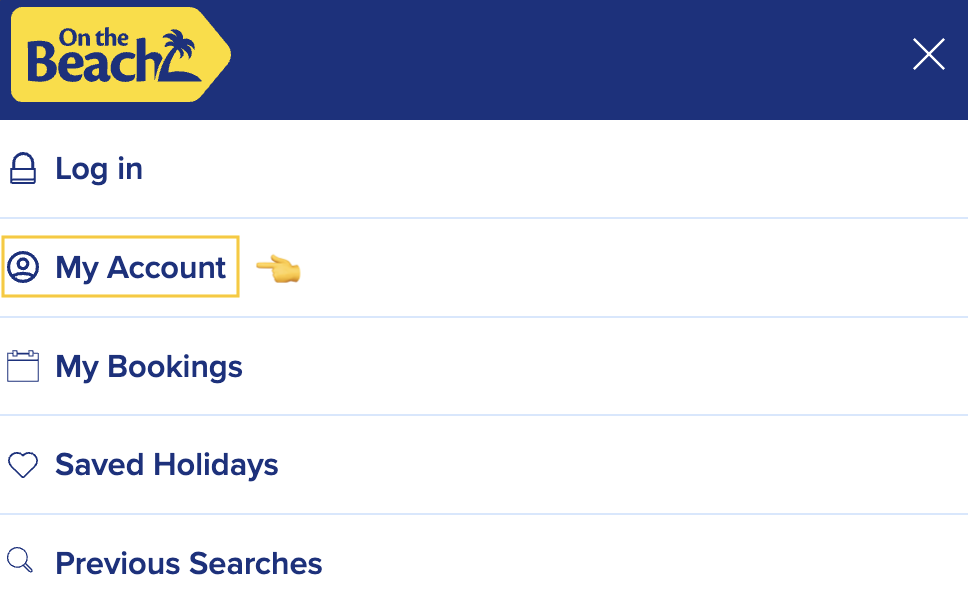The width and height of the screenshot is (968, 608).
Task: Close the menu with the X icon
Action: [x=928, y=54]
